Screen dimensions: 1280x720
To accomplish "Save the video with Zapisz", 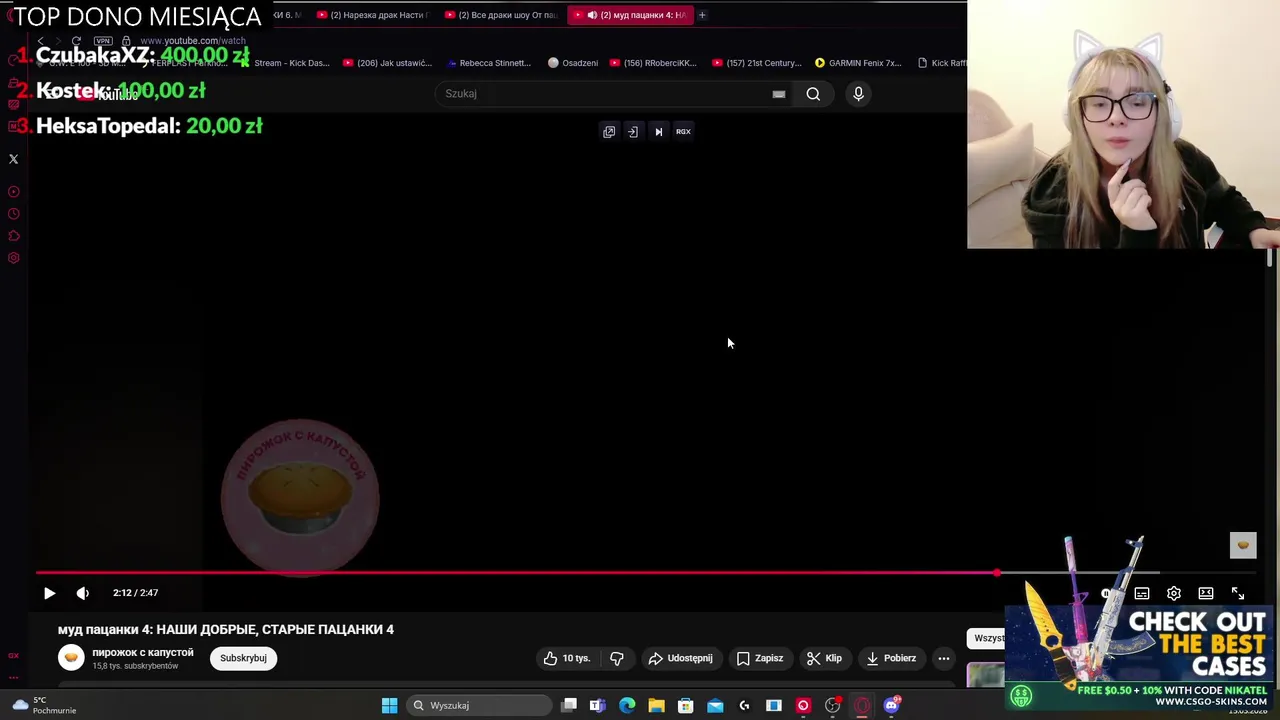I will 760,658.
